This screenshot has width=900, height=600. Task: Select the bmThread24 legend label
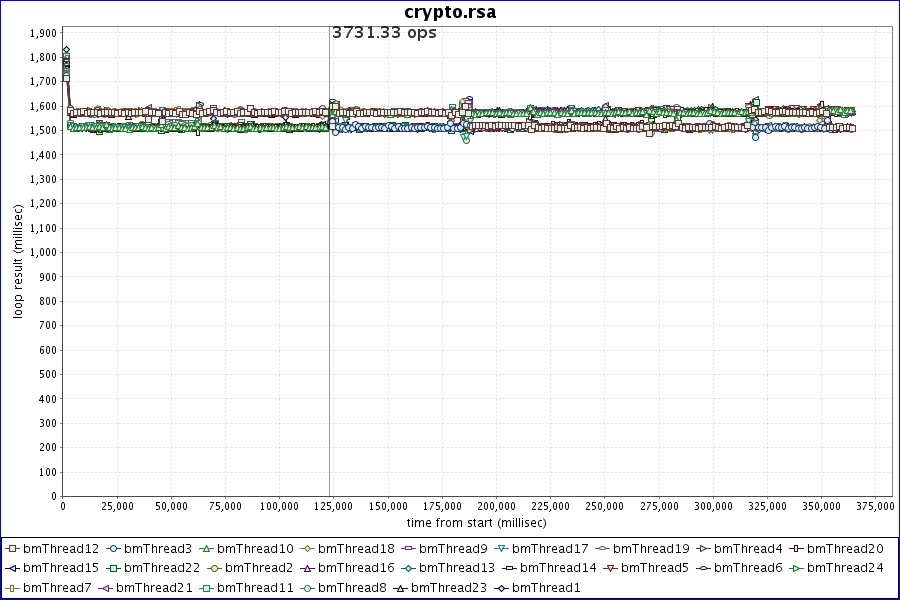pos(845,568)
